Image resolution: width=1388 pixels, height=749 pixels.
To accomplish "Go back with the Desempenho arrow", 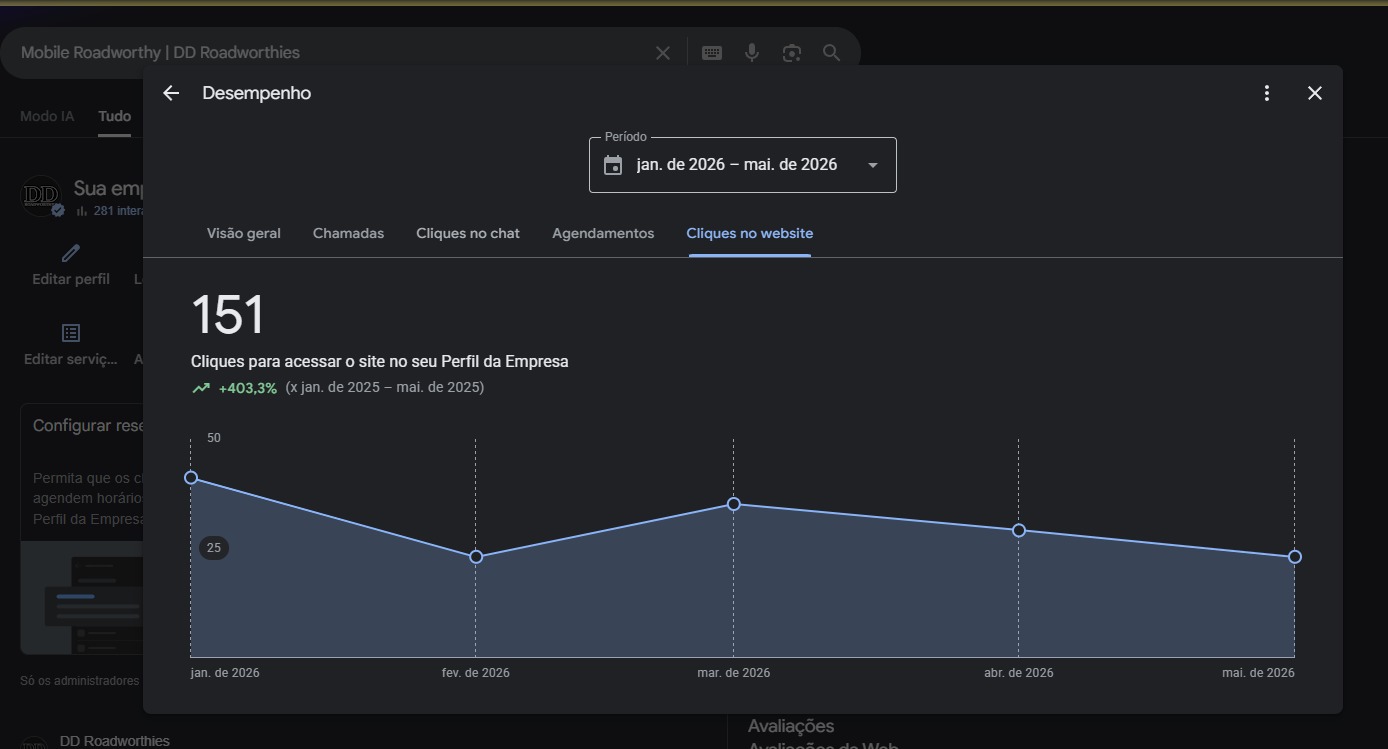I will (x=171, y=93).
